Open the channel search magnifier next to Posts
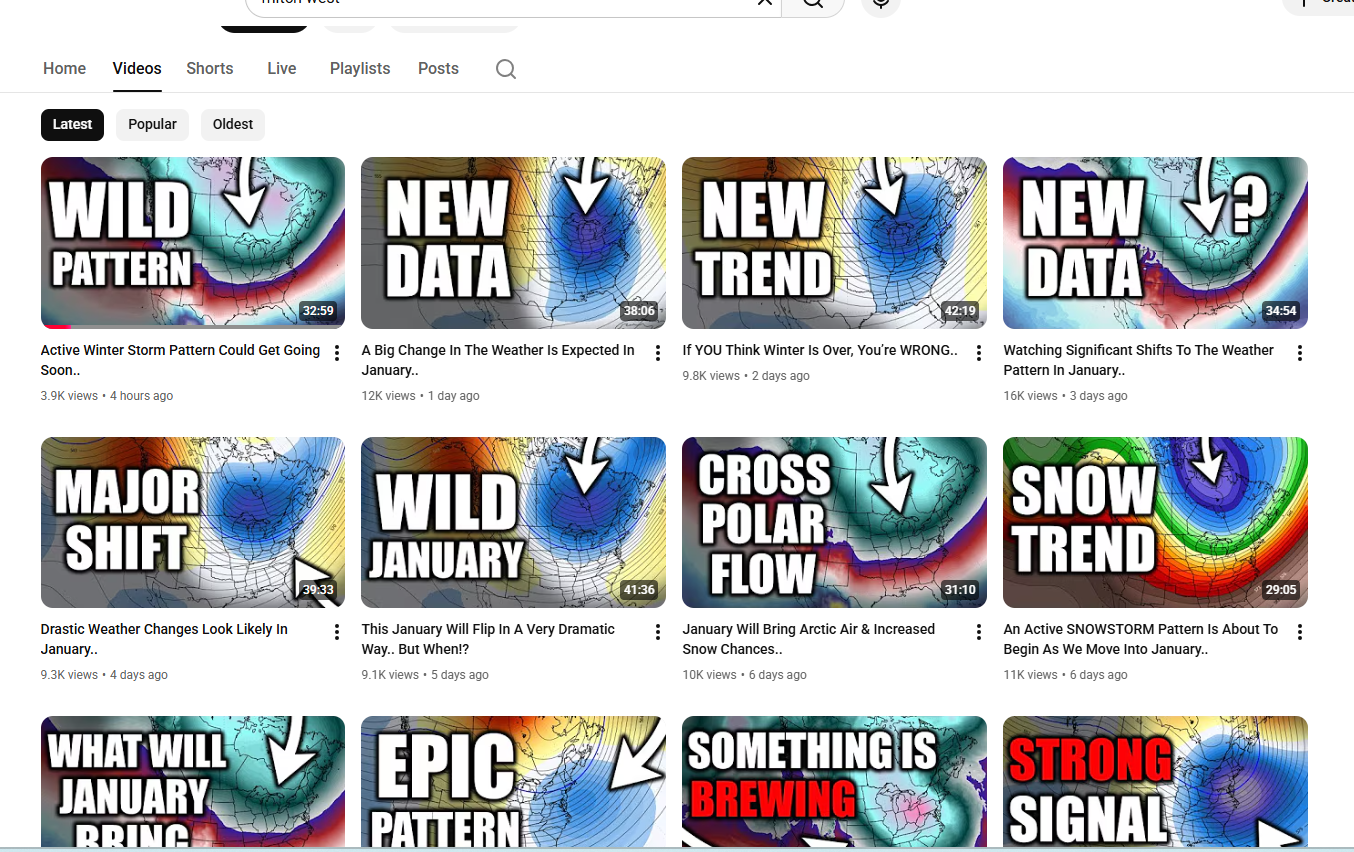Viewport: 1354px width, 852px height. point(506,69)
